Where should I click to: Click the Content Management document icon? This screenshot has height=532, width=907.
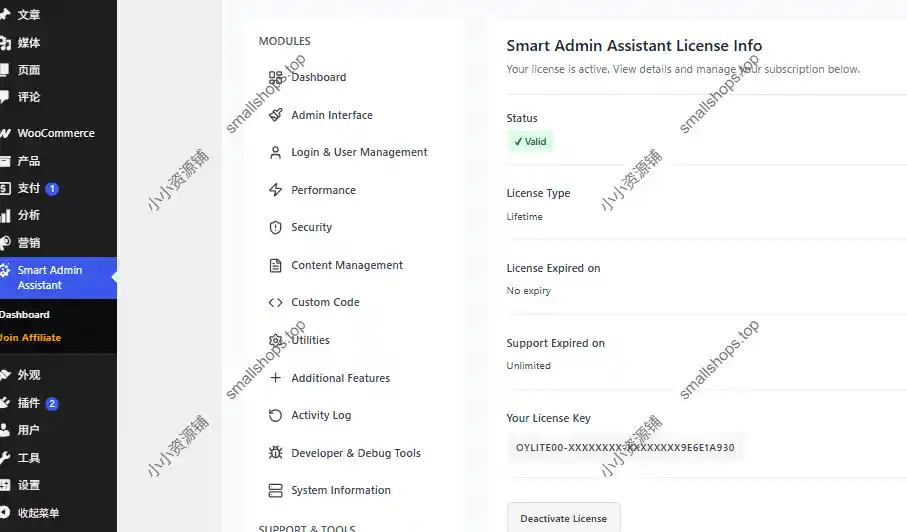(275, 265)
